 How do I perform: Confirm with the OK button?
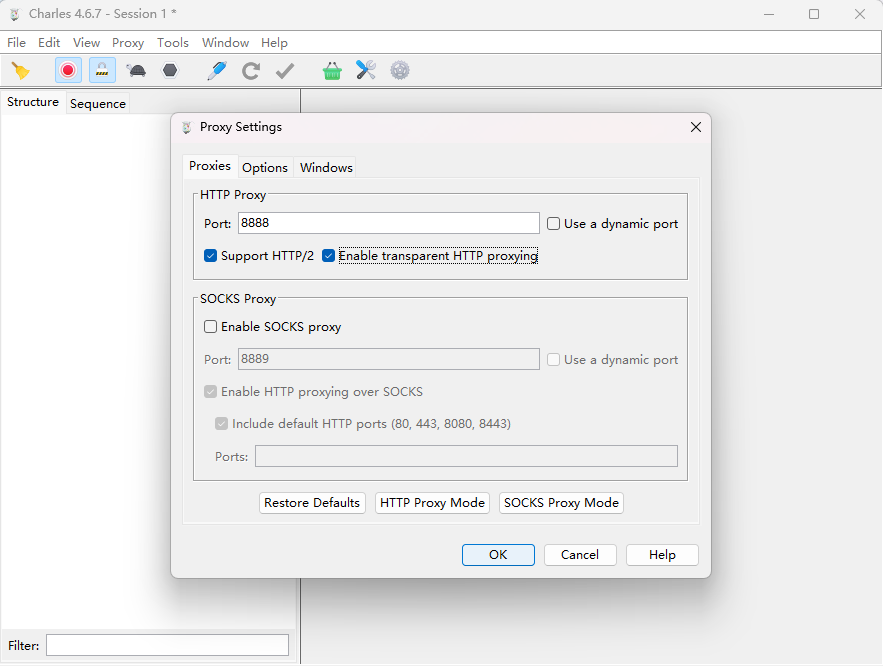[x=498, y=555]
